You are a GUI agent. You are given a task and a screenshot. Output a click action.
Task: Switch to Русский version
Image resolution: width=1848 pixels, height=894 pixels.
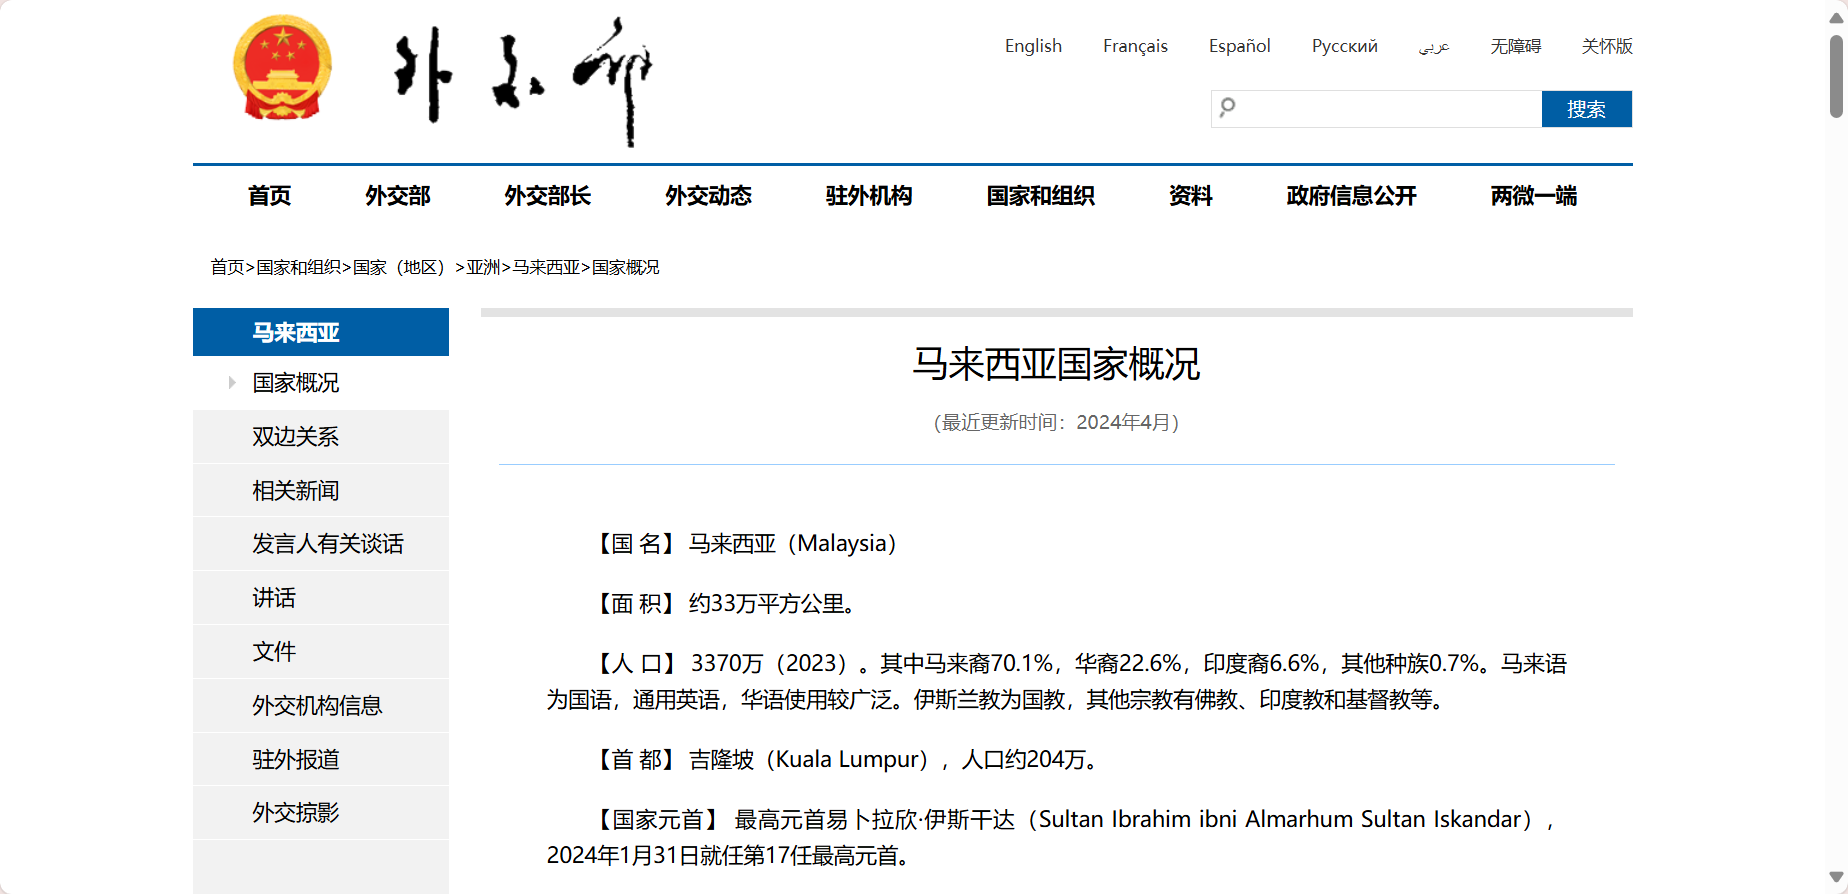click(x=1344, y=46)
